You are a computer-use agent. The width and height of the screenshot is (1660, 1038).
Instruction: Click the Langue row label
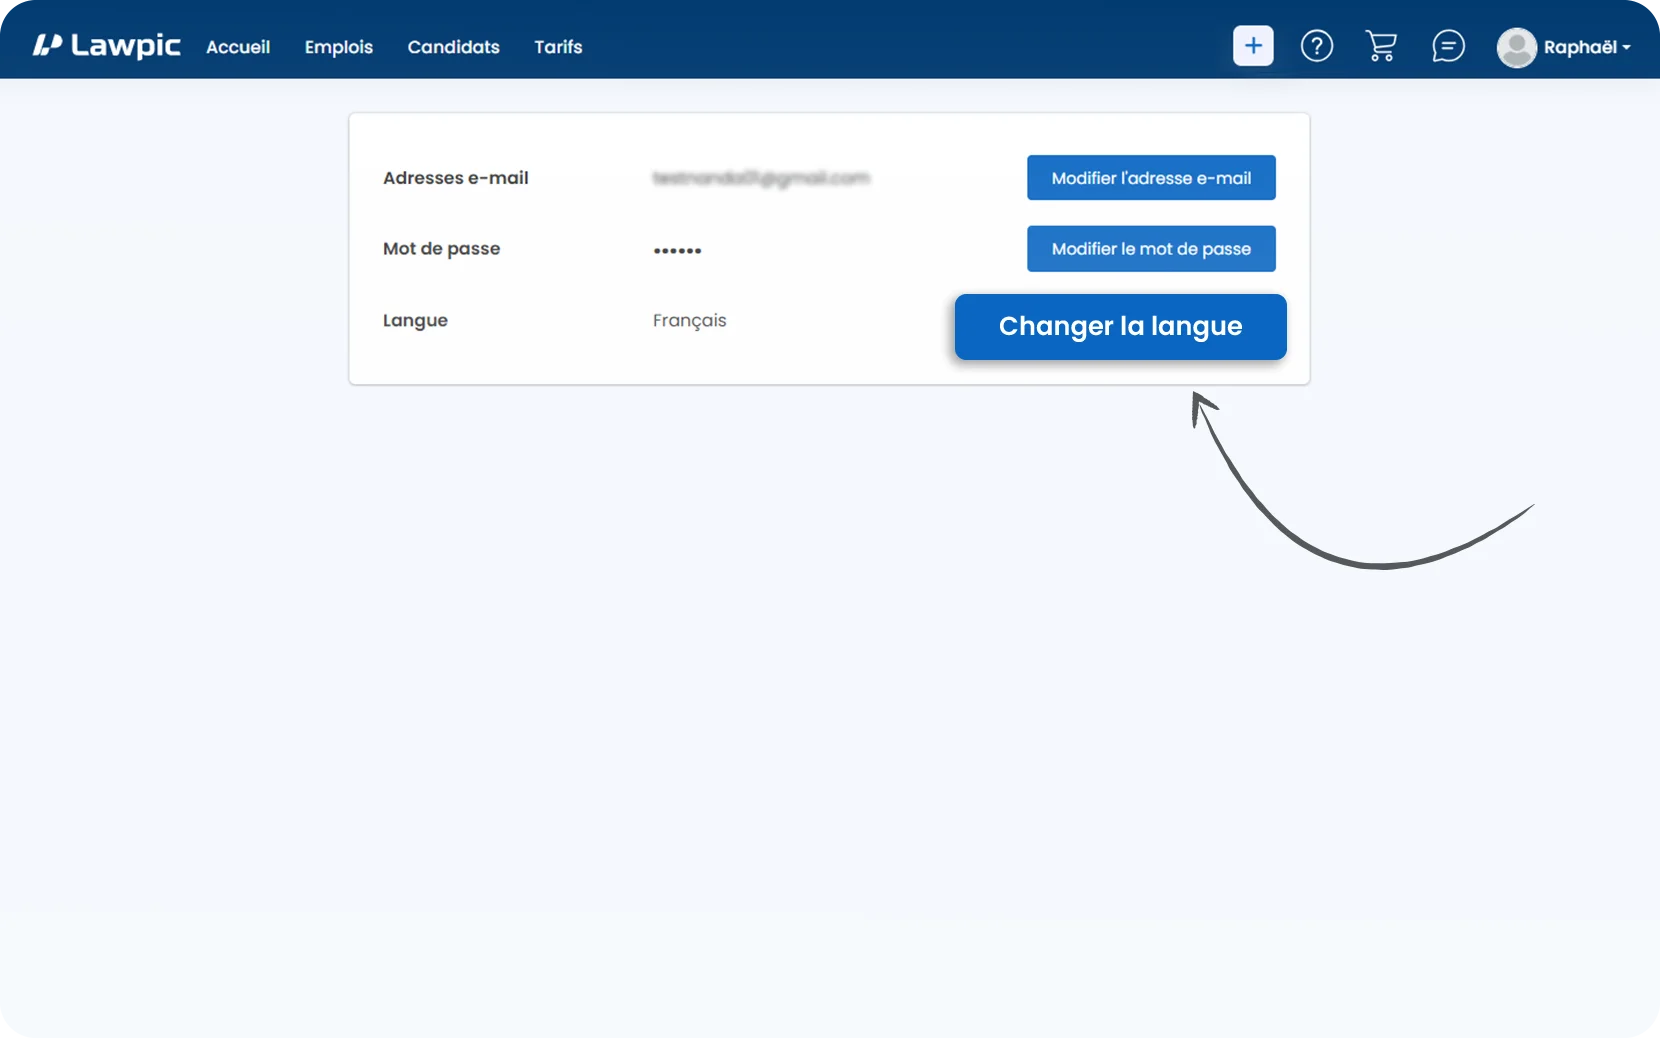(415, 320)
